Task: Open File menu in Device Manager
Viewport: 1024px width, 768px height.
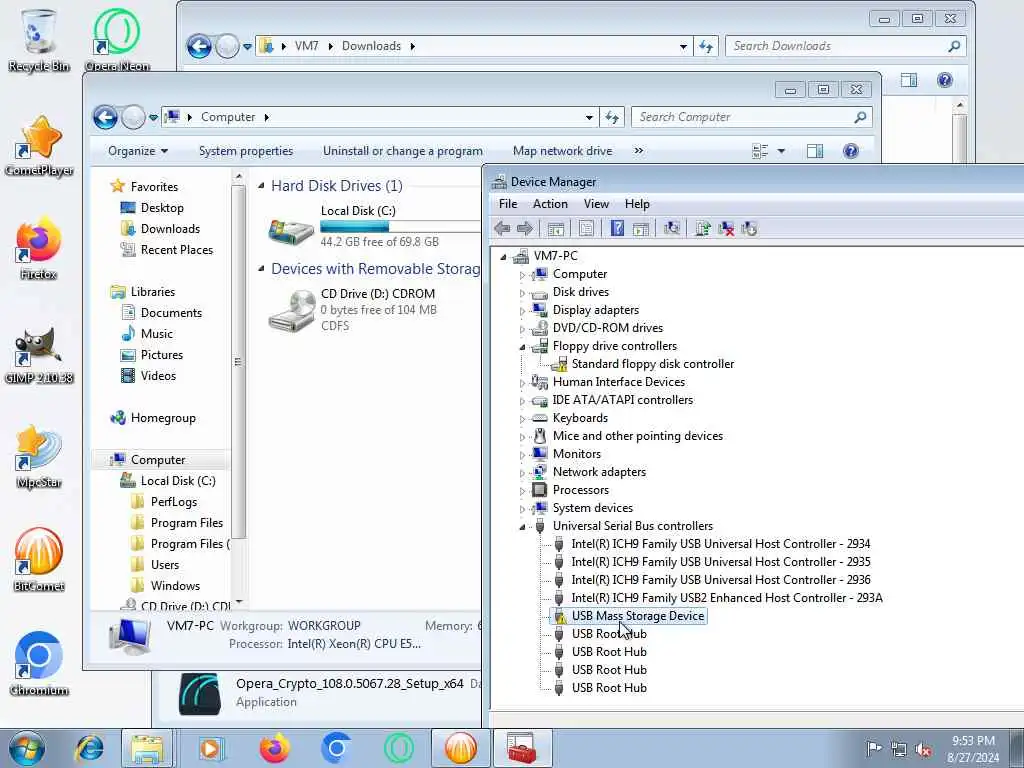Action: coord(508,204)
